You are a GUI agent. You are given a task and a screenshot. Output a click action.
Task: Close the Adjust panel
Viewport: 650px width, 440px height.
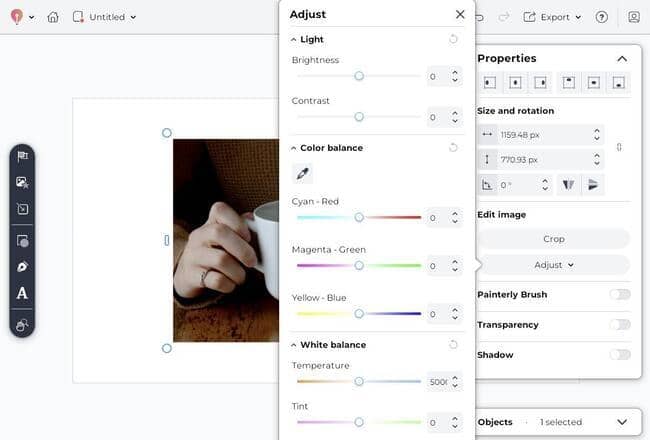tap(460, 14)
